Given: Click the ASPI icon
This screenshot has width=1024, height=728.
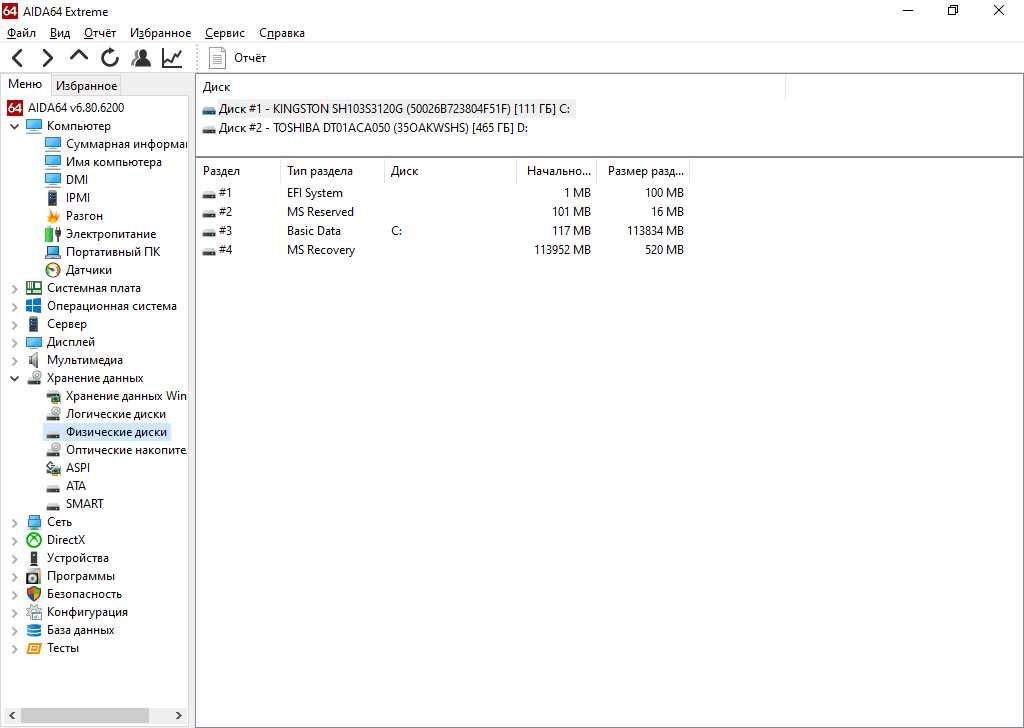Looking at the screenshot, I should tap(53, 468).
